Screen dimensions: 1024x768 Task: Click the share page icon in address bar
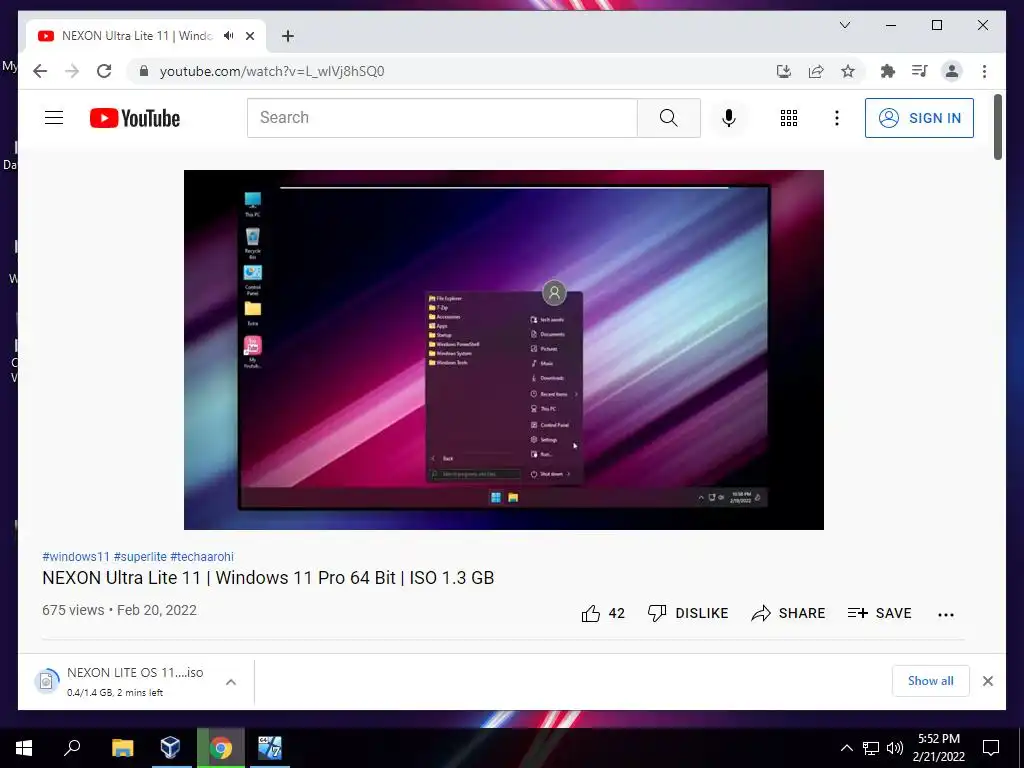(x=816, y=71)
